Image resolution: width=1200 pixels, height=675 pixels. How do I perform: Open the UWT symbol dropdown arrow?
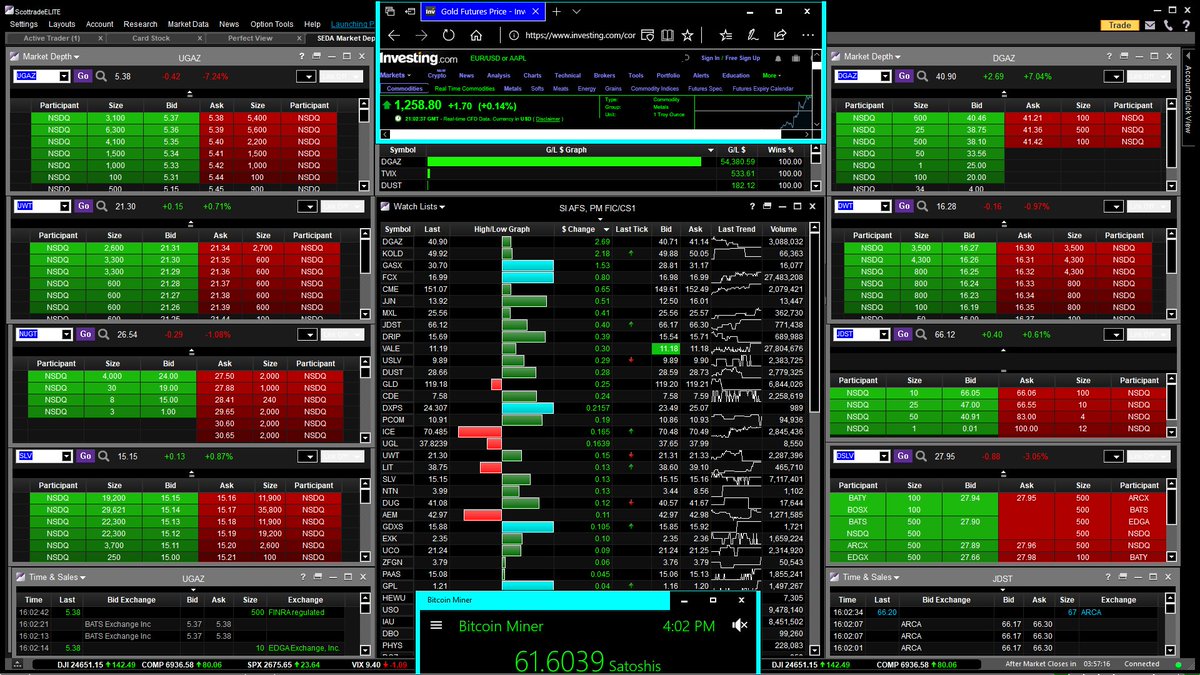[64, 206]
